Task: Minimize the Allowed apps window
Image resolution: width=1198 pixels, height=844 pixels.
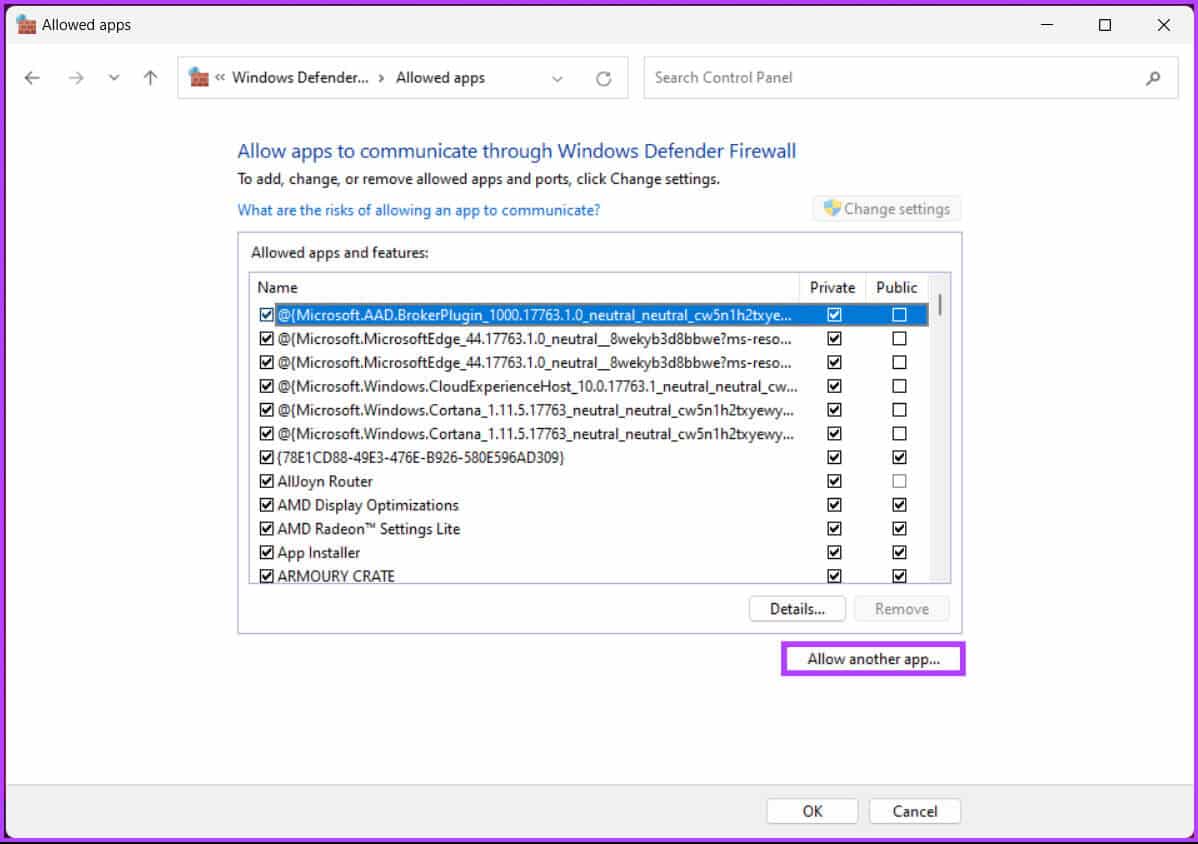Action: [x=1047, y=24]
